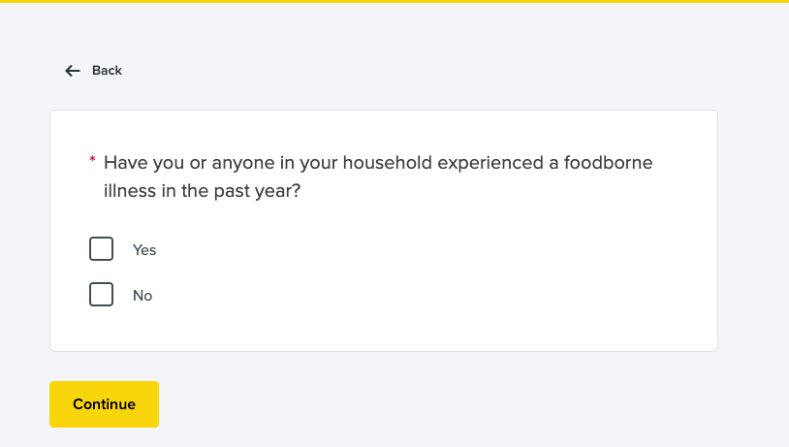
Task: Click the "Yes" option label
Action: 145,250
